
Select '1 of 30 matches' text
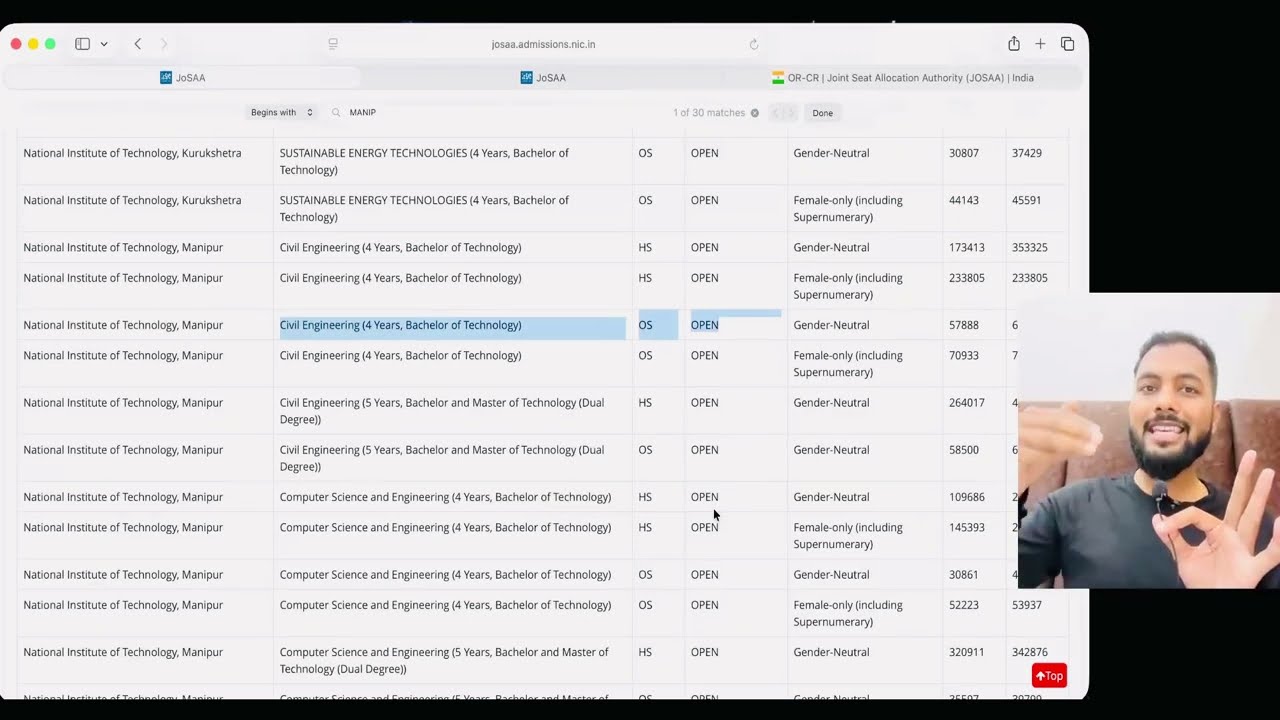[x=709, y=113]
